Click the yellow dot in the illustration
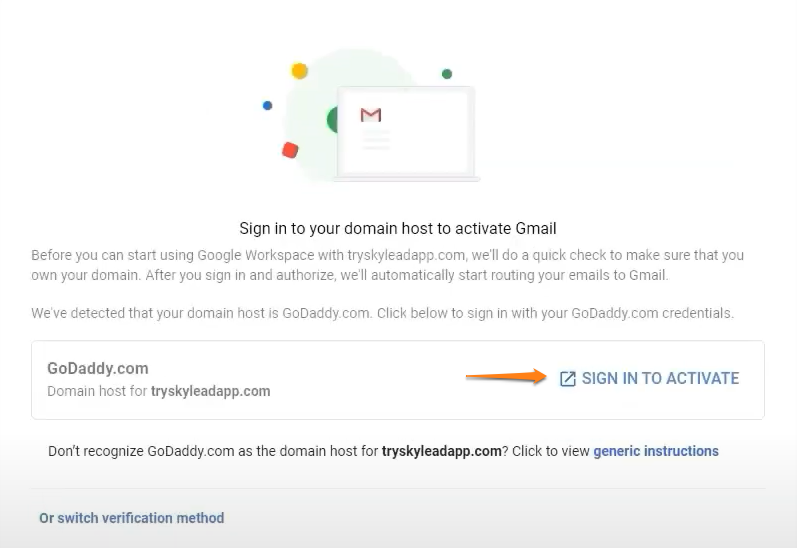 coord(299,71)
